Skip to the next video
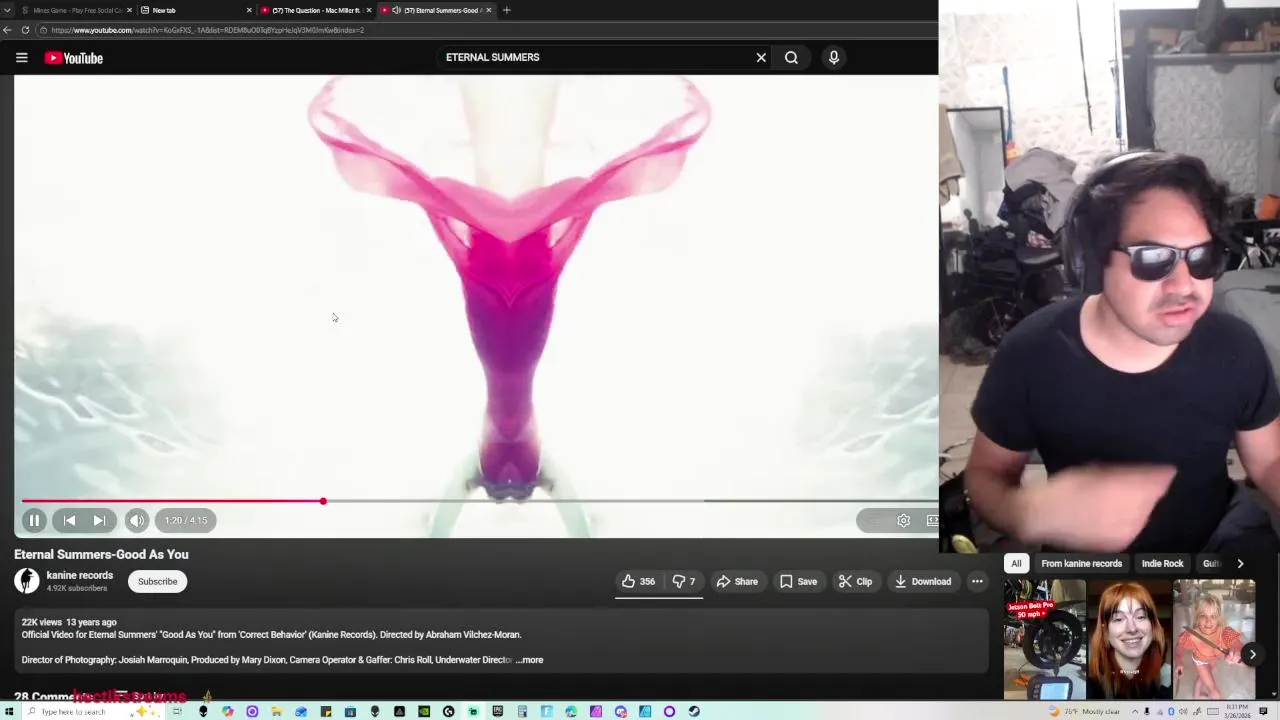Viewport: 1280px width, 720px height. pyautogui.click(x=99, y=520)
